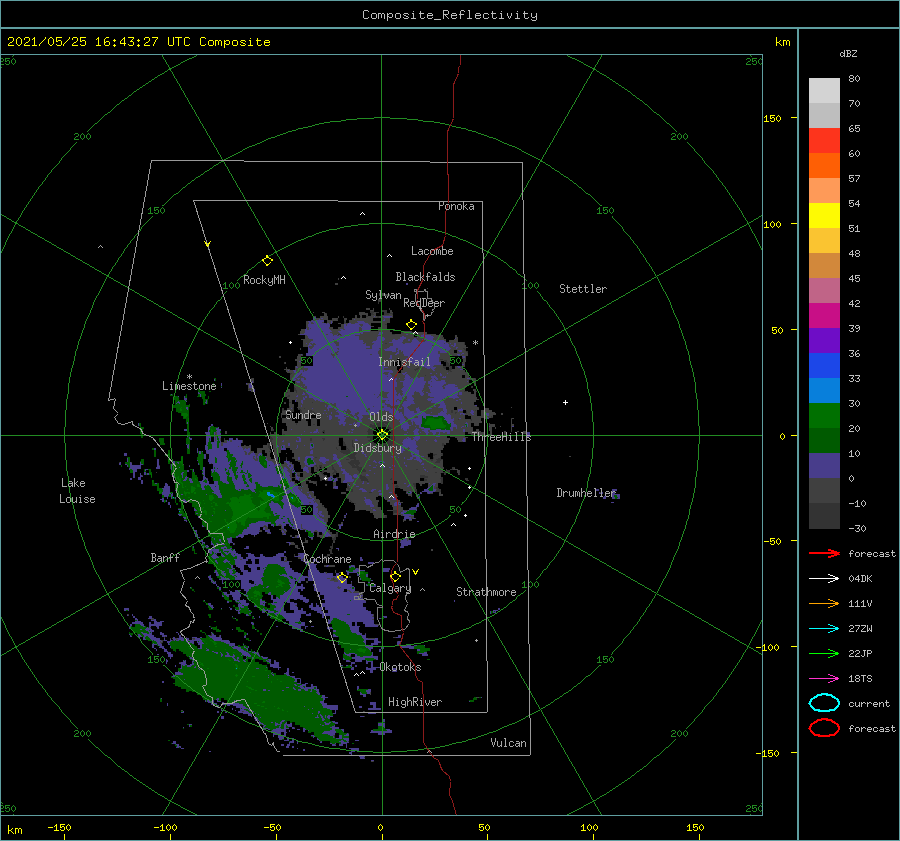This screenshot has height=841, width=900.
Task: Click the Didsbury label
Action: coord(378,448)
